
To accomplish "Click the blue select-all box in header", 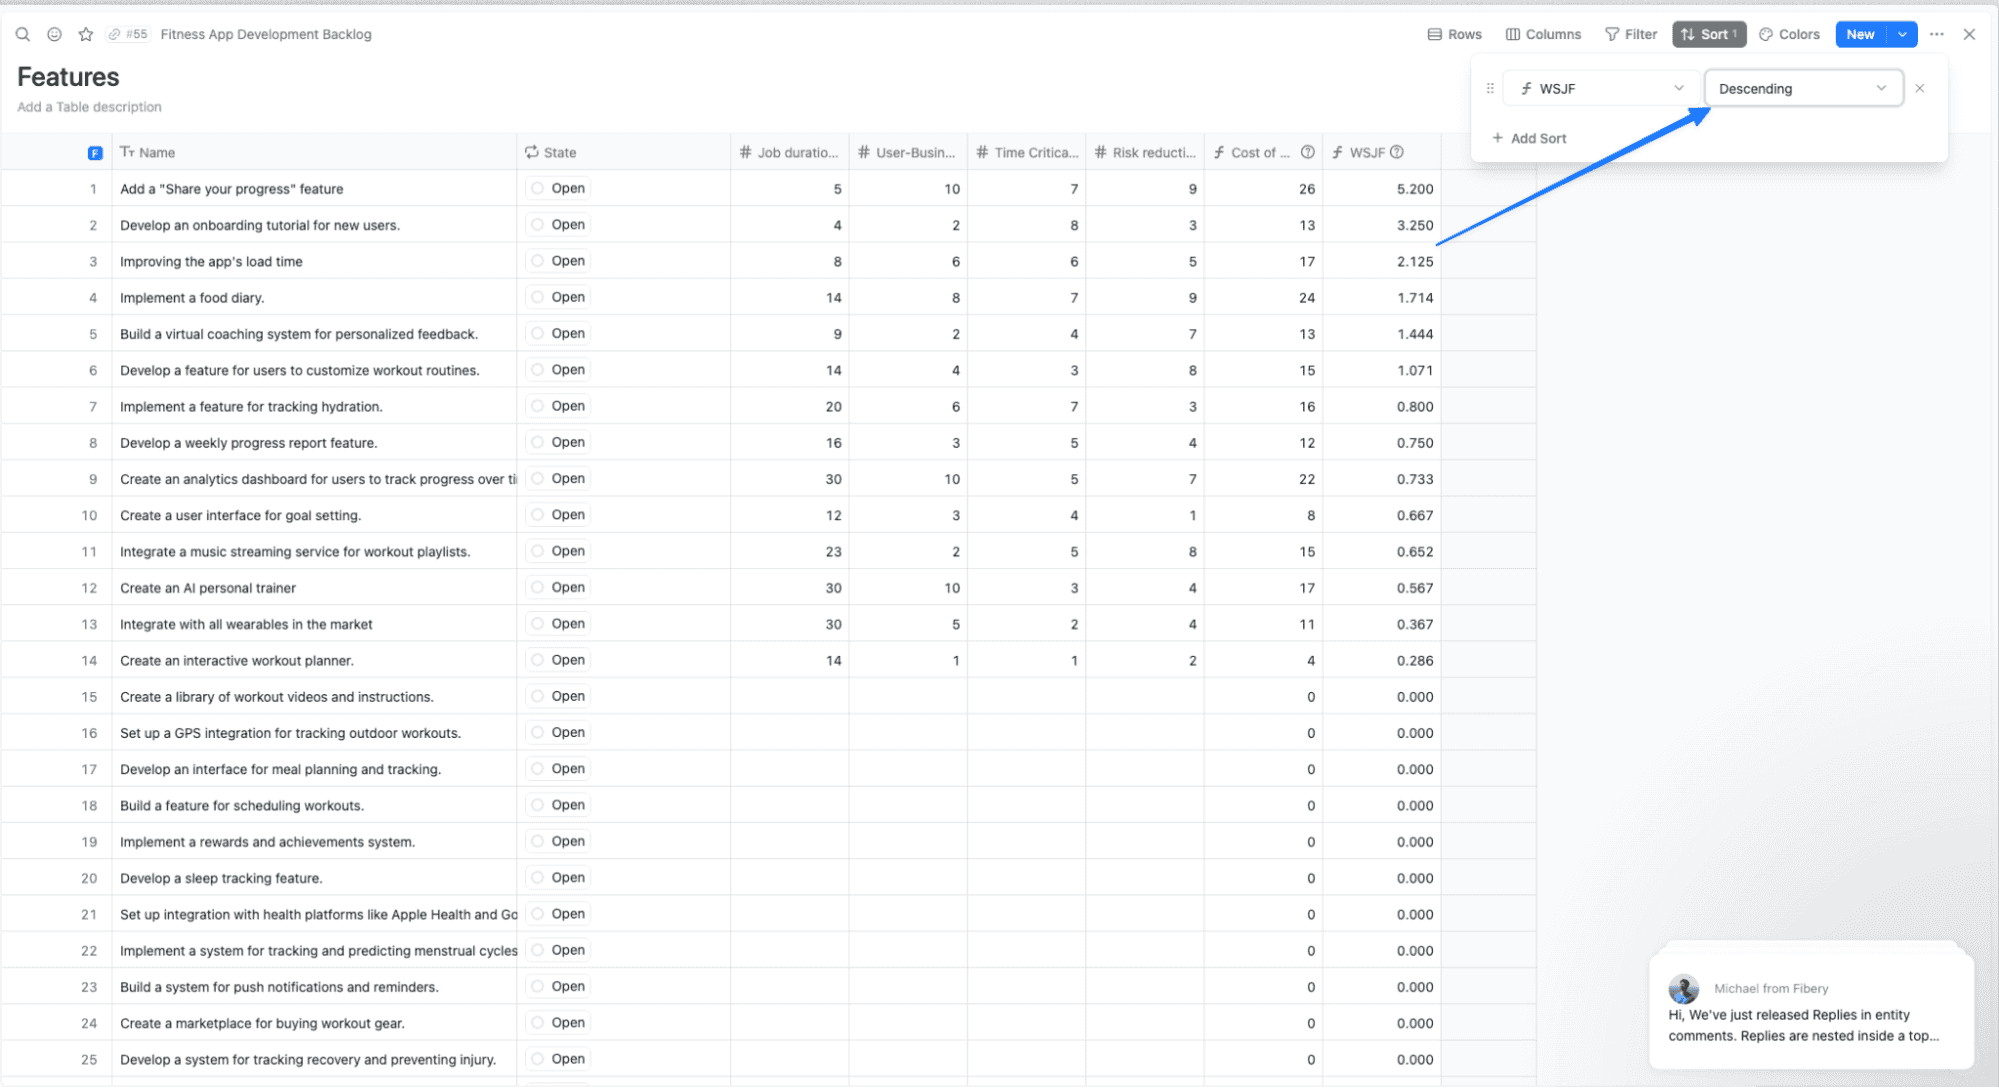I will click(95, 153).
